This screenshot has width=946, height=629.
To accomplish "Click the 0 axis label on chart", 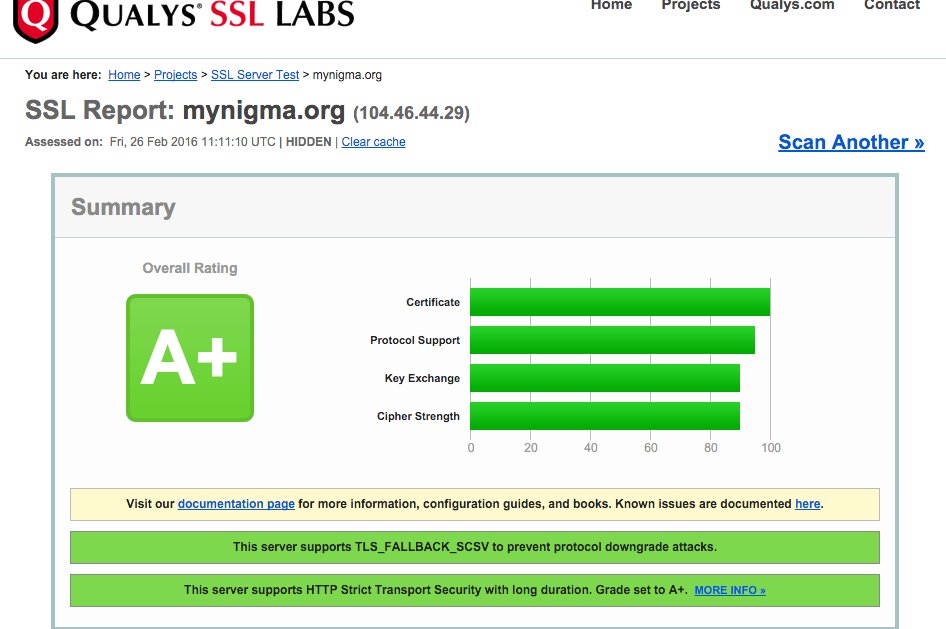I will click(471, 447).
